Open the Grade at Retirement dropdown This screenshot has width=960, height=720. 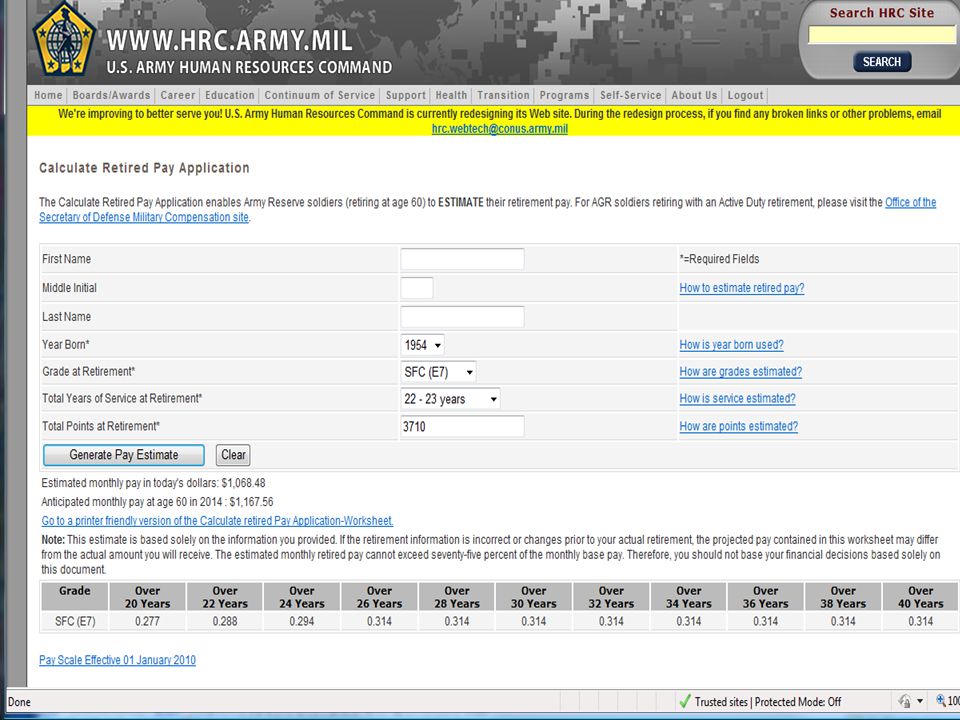click(x=438, y=372)
